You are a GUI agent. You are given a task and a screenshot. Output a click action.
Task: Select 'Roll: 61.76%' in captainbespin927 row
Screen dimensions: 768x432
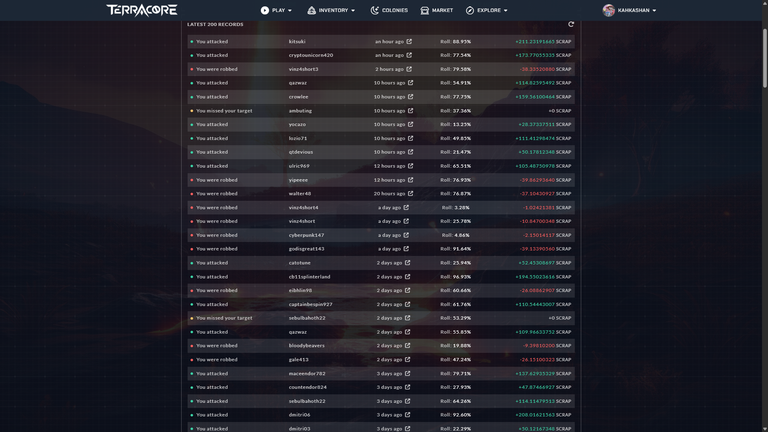(x=455, y=304)
